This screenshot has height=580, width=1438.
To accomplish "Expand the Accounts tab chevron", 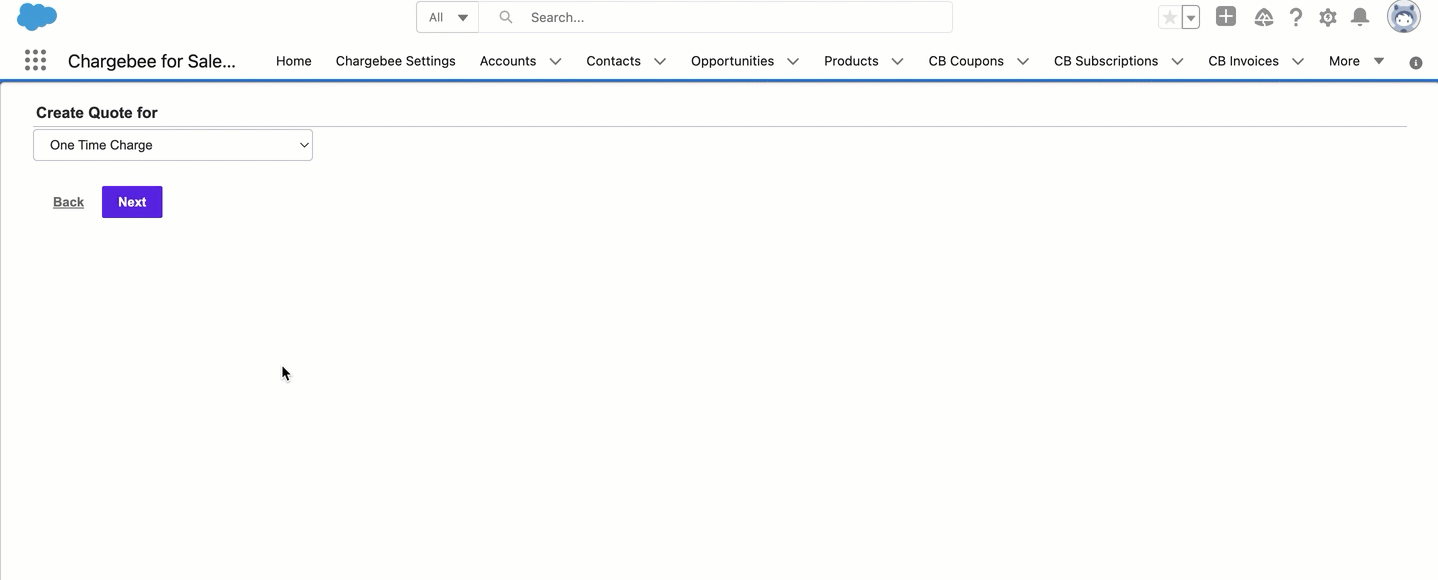I will [555, 61].
